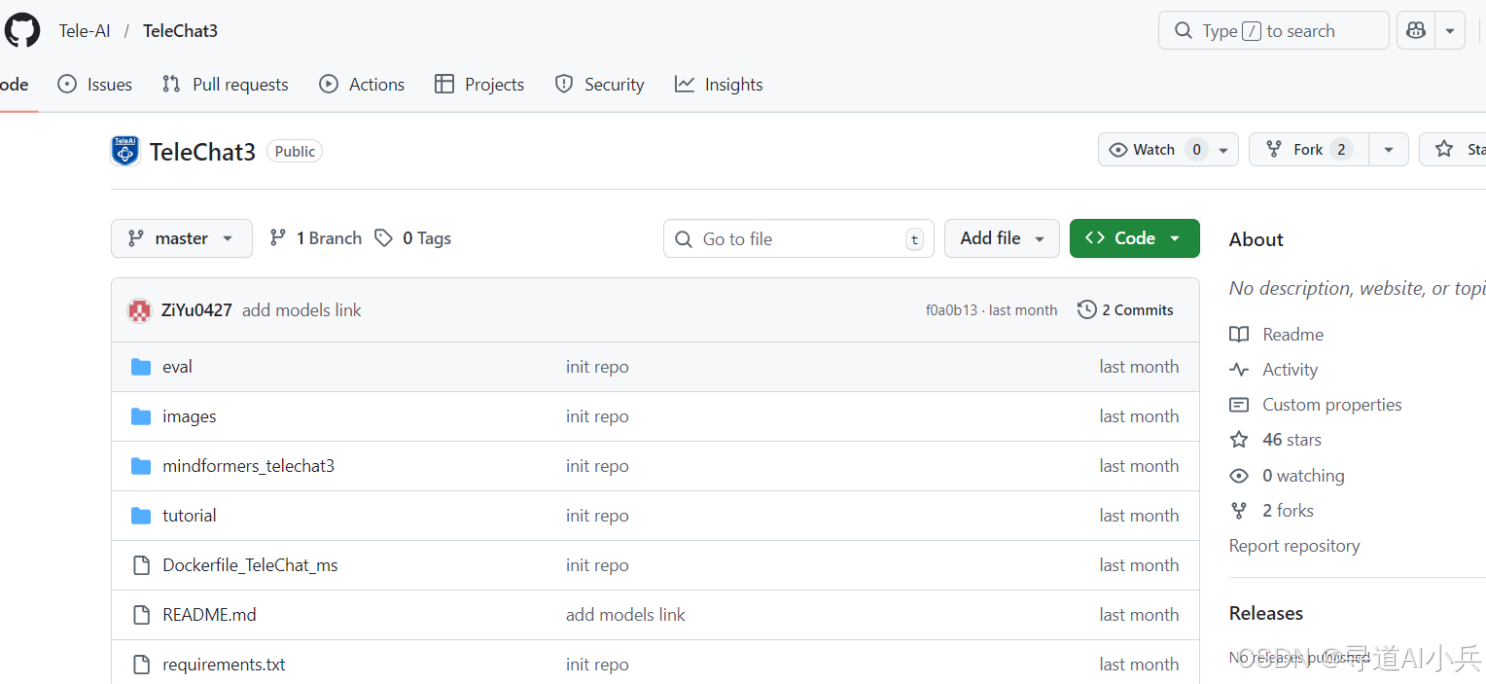Open the 0 Tags link
Viewport: 1486px width, 684px height.
413,238
